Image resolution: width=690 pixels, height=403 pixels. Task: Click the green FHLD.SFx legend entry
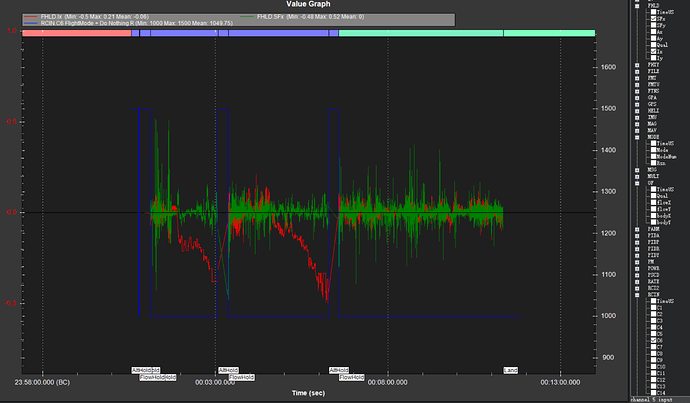(x=302, y=17)
